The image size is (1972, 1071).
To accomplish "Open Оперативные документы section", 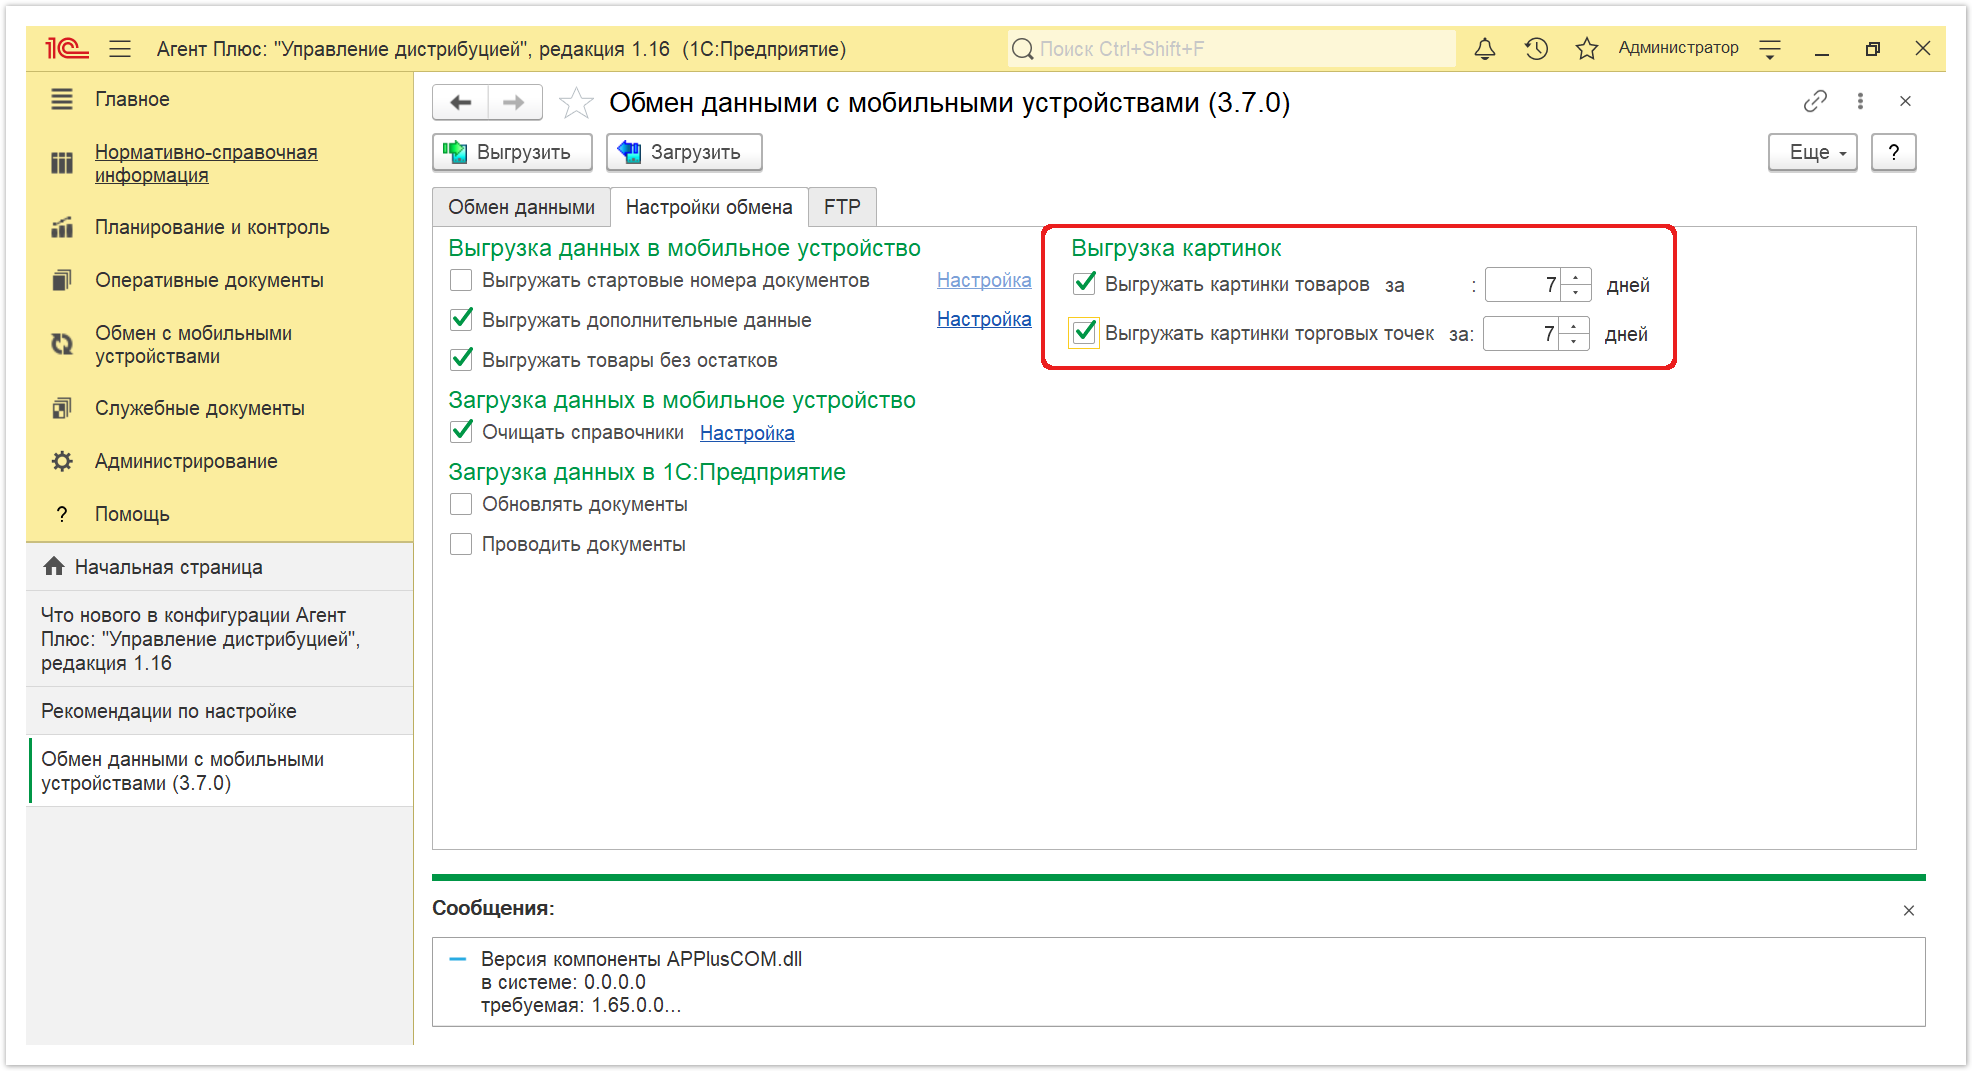I will [x=209, y=280].
